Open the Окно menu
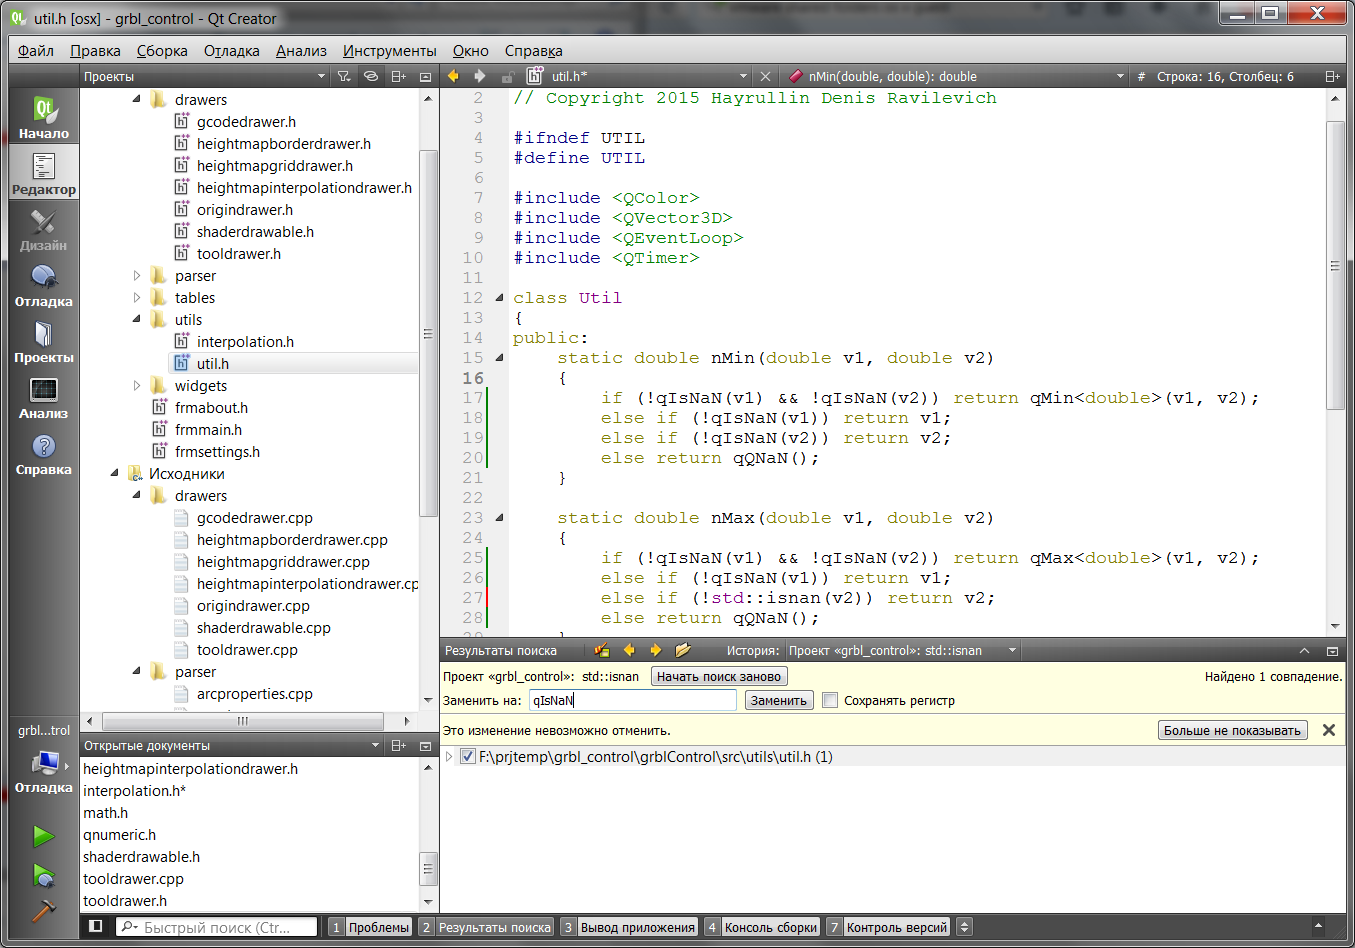This screenshot has height=948, width=1355. pos(471,50)
